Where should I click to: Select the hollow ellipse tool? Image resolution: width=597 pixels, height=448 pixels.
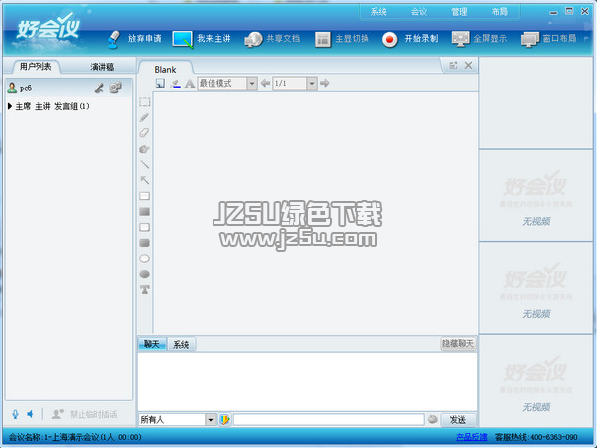pyautogui.click(x=145, y=258)
